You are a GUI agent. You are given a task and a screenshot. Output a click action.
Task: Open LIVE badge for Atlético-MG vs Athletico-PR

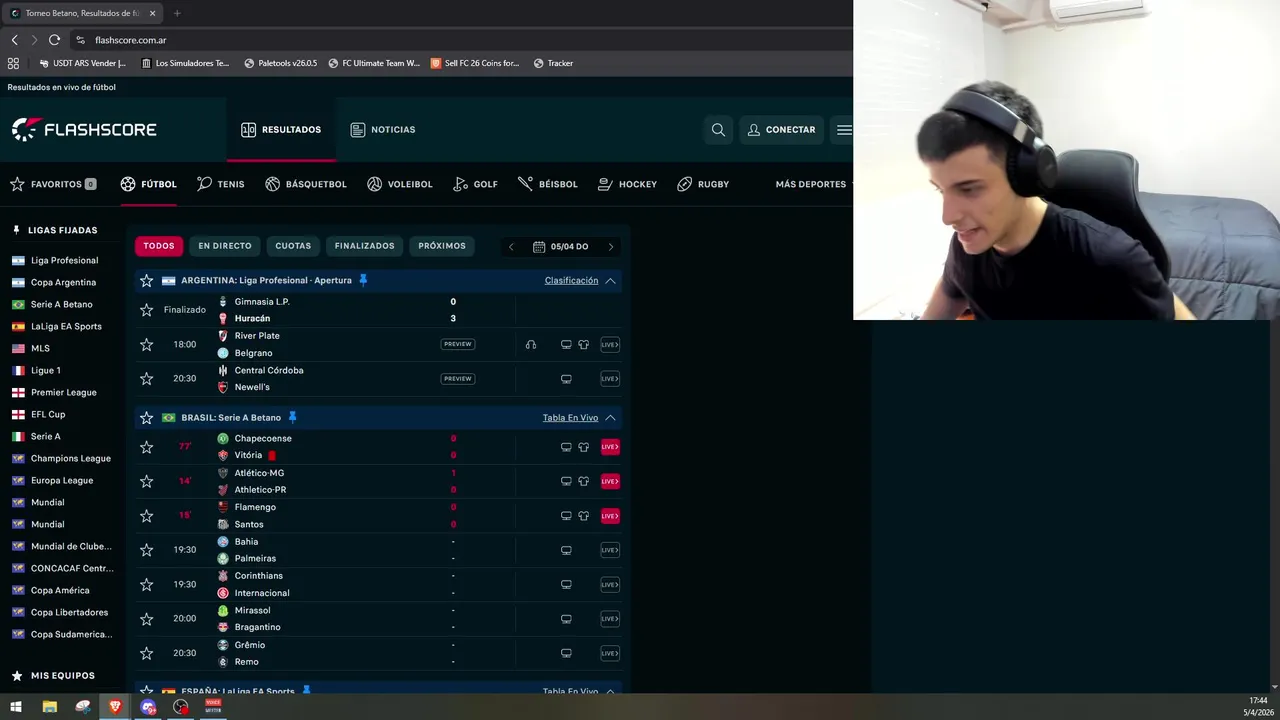[610, 481]
